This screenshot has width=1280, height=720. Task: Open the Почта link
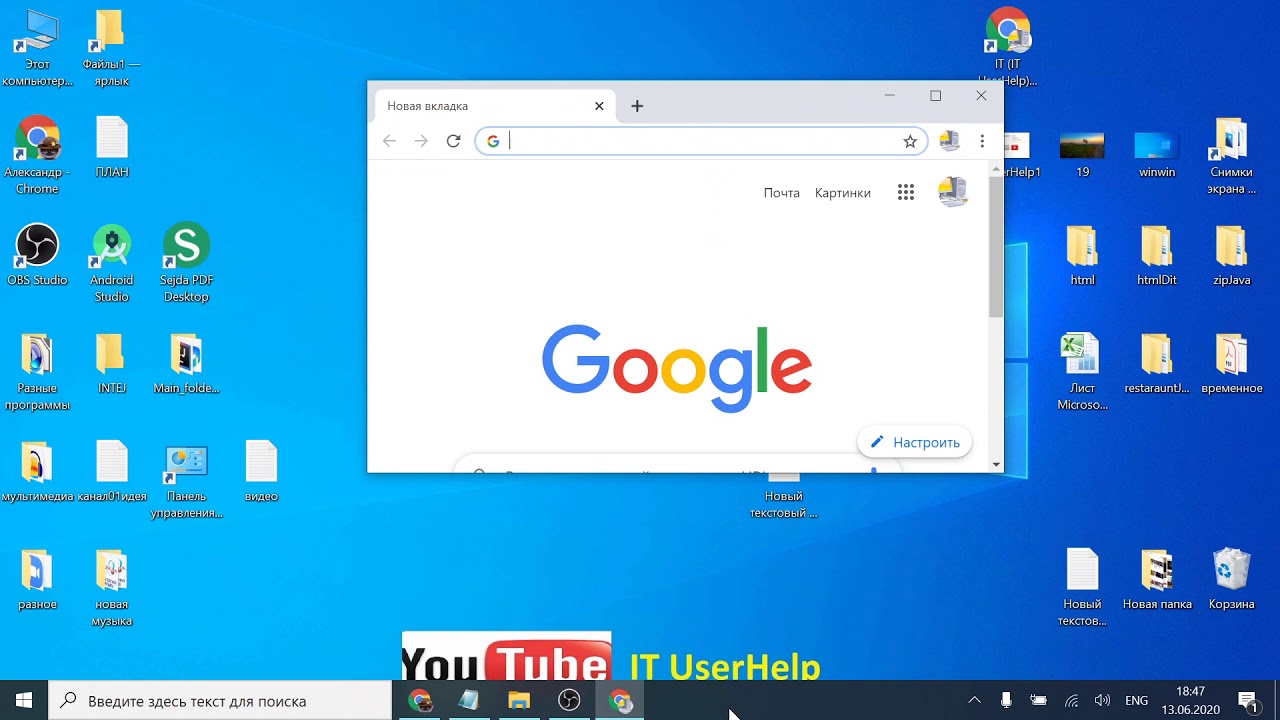click(782, 193)
